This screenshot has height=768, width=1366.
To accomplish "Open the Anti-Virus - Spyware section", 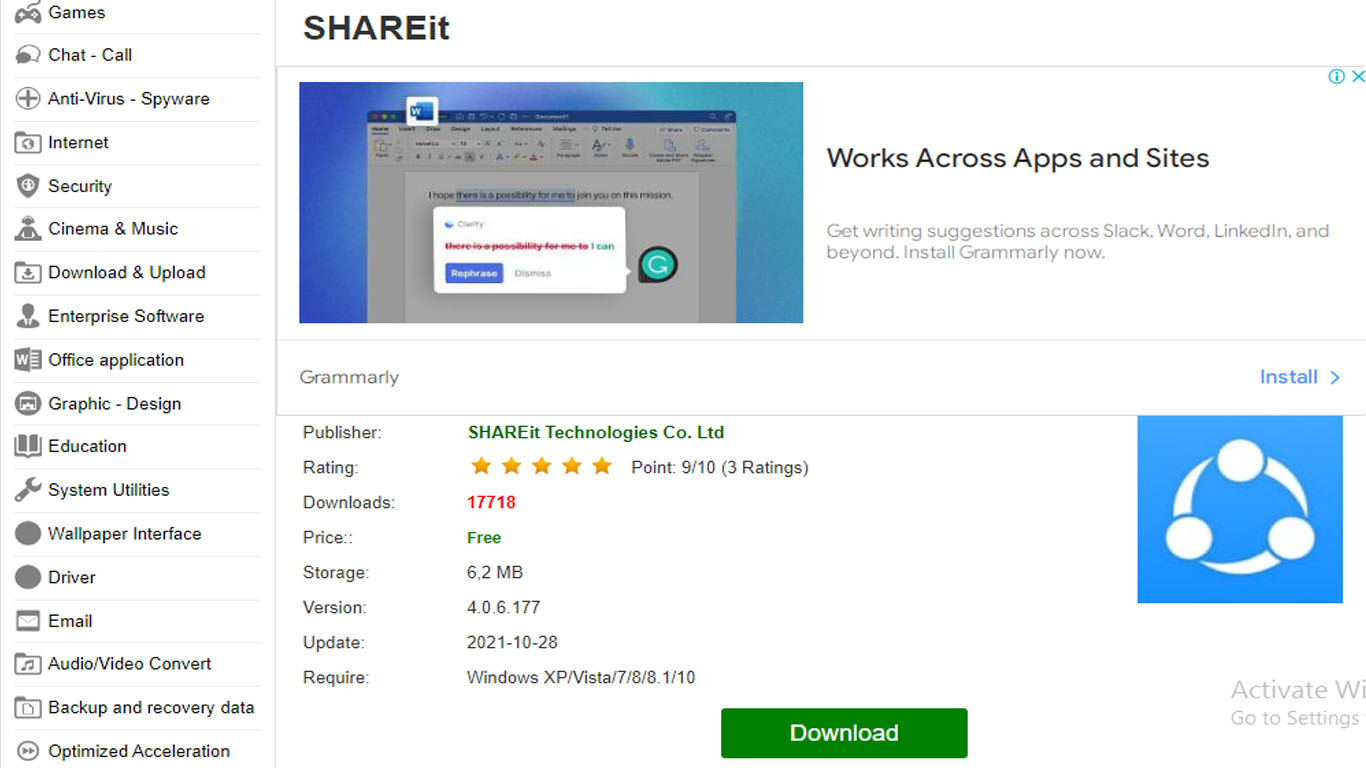I will coord(27,99).
